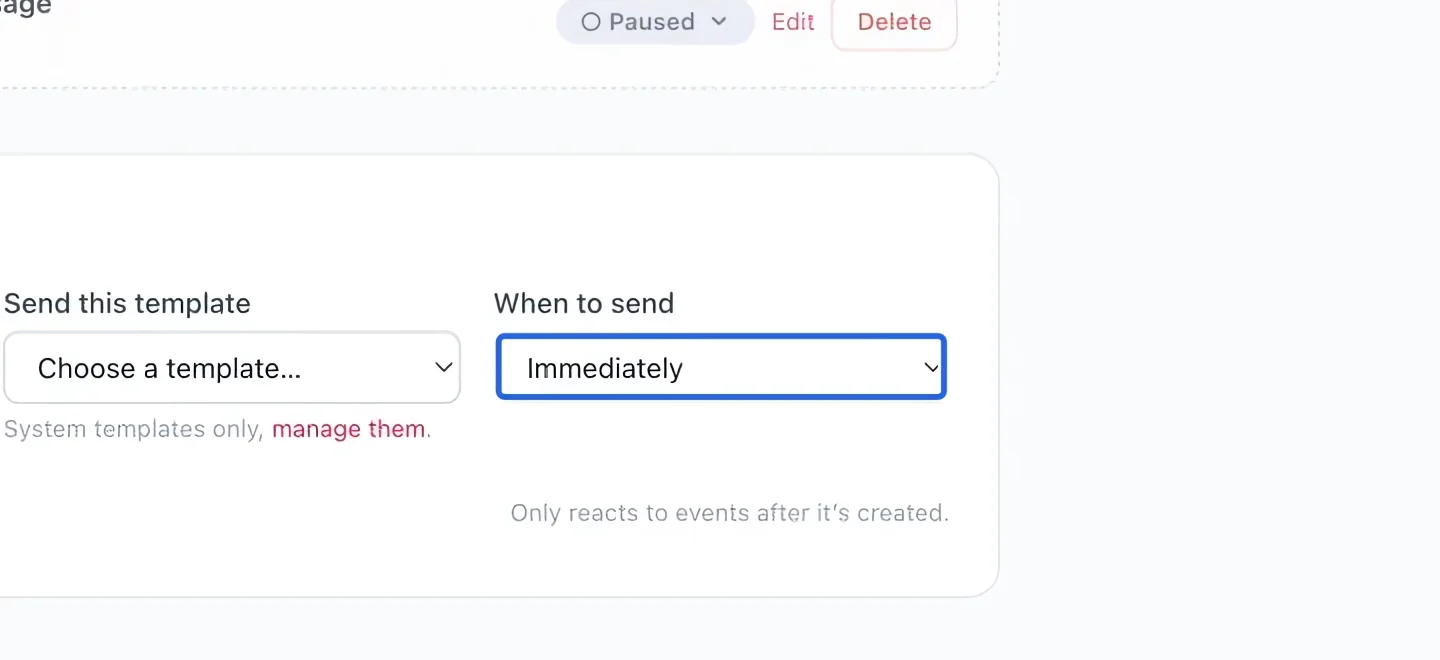Click the word "Immediately" inside the select
Image resolution: width=1440 pixels, height=660 pixels.
point(605,369)
